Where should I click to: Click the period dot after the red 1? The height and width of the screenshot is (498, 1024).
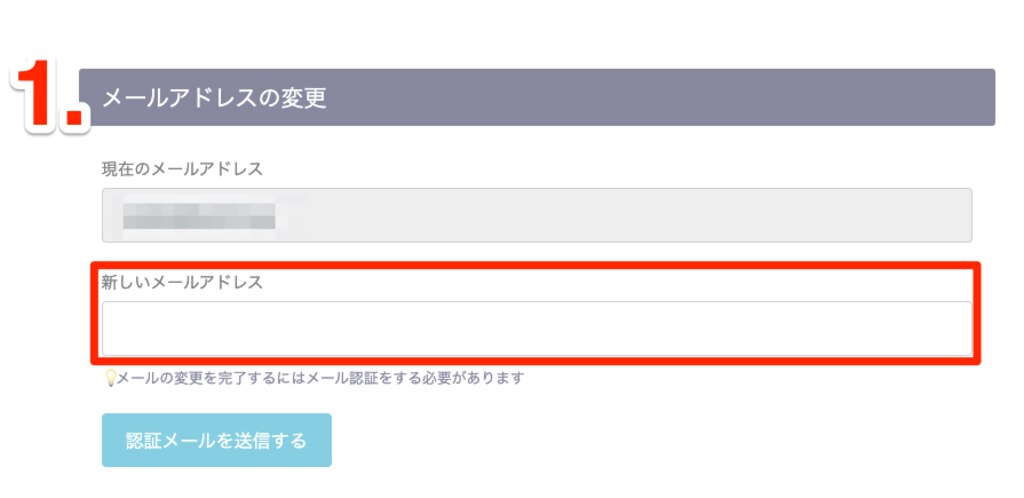tap(75, 117)
